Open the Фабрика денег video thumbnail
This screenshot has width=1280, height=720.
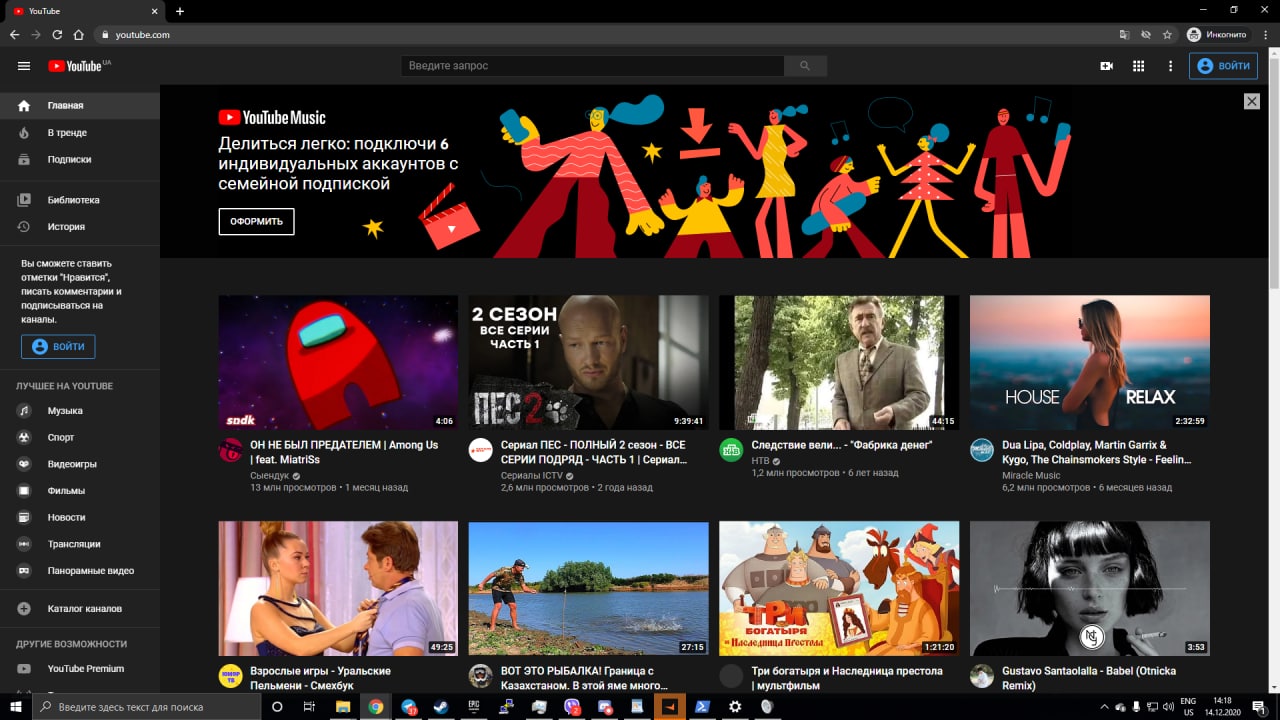pyautogui.click(x=839, y=362)
